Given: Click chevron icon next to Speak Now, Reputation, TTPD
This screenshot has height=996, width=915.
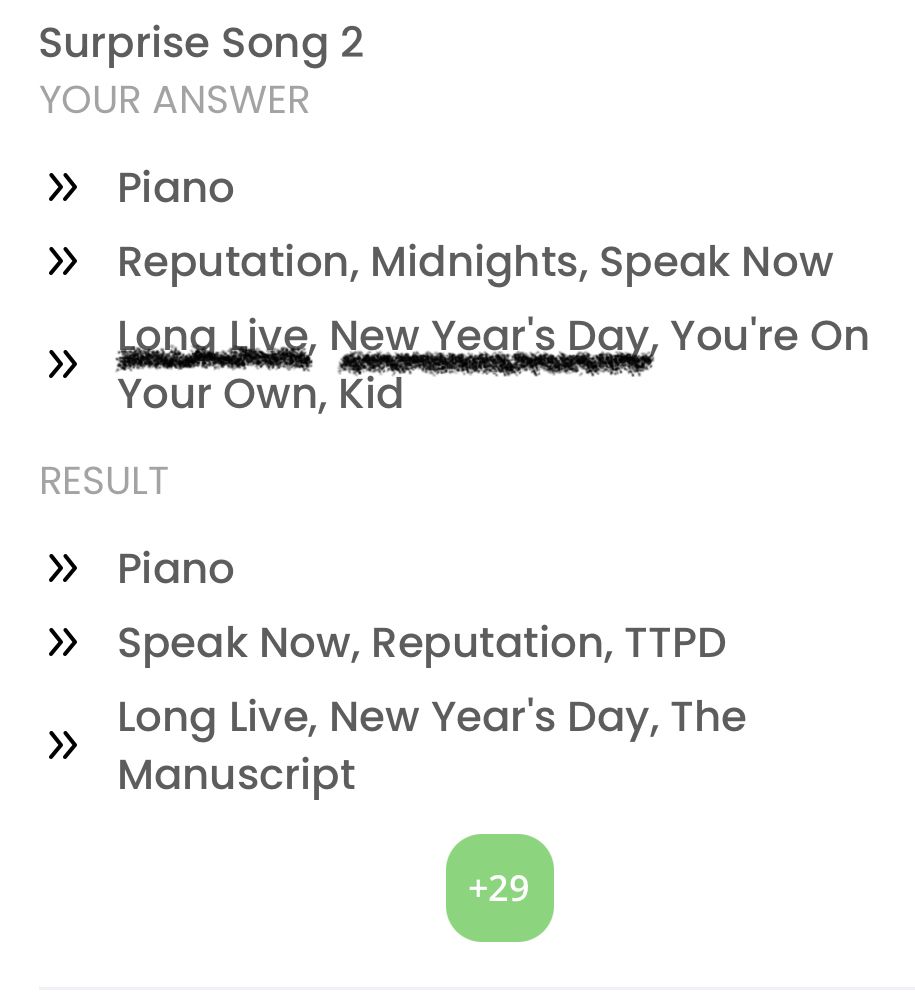Looking at the screenshot, I should pyautogui.click(x=62, y=642).
